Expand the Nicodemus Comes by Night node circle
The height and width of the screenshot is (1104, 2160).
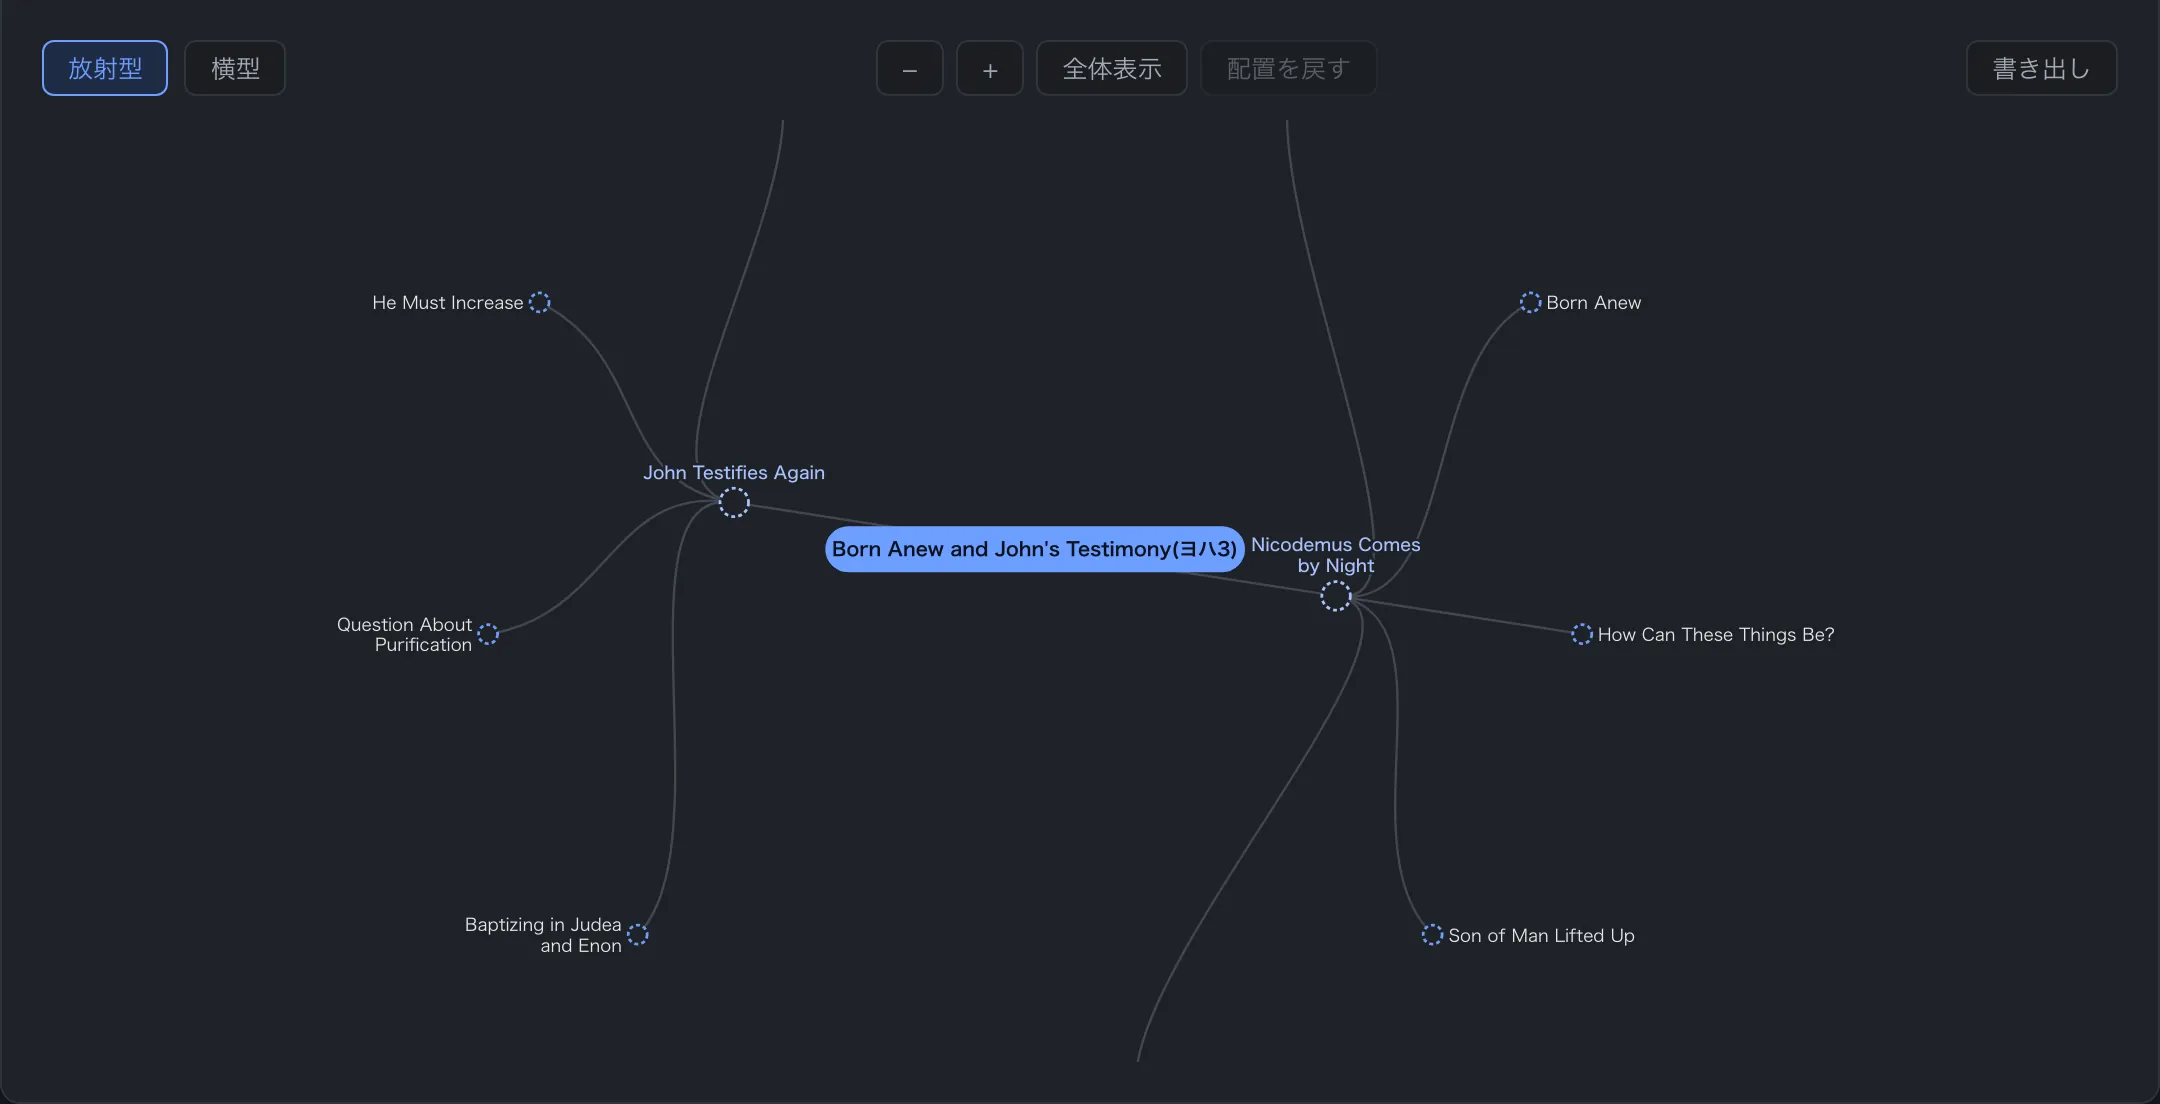tap(1335, 596)
